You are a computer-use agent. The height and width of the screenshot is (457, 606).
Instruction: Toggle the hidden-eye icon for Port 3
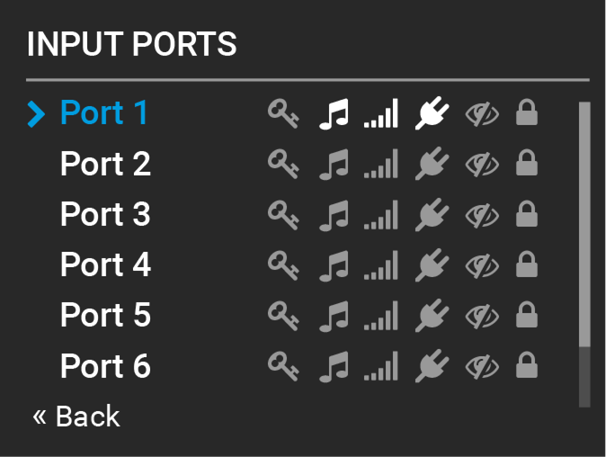(x=482, y=215)
